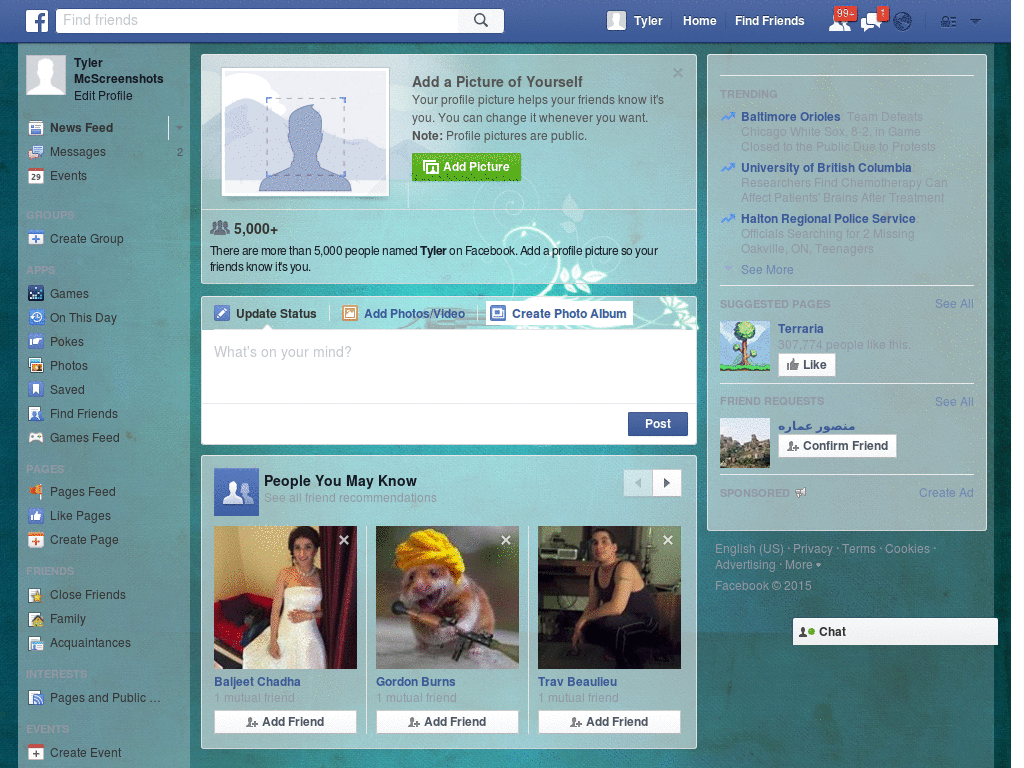Click Edit Profile link
The width and height of the screenshot is (1024, 768).
(103, 96)
